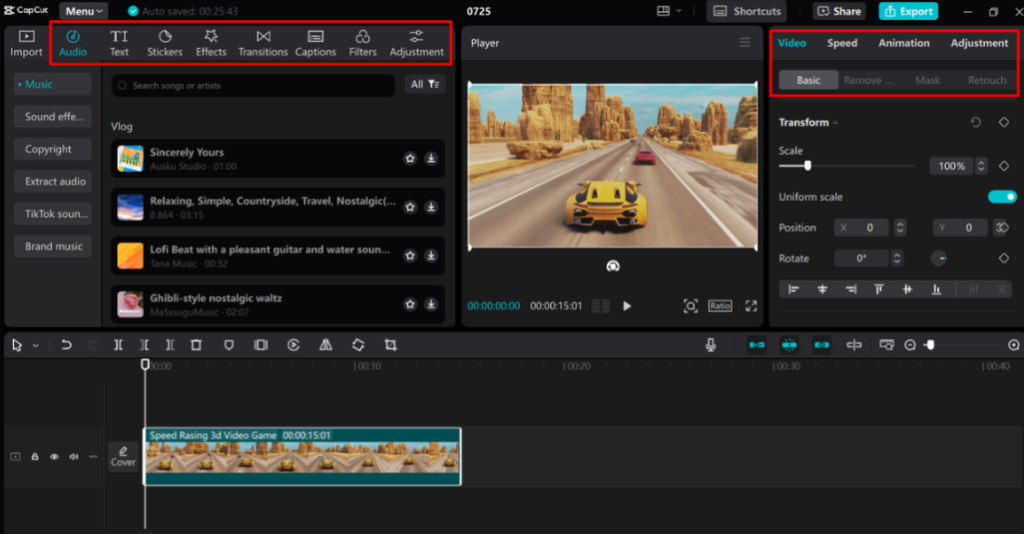1024x534 pixels.
Task: Toggle the preview axis icon
Action: (x=854, y=345)
